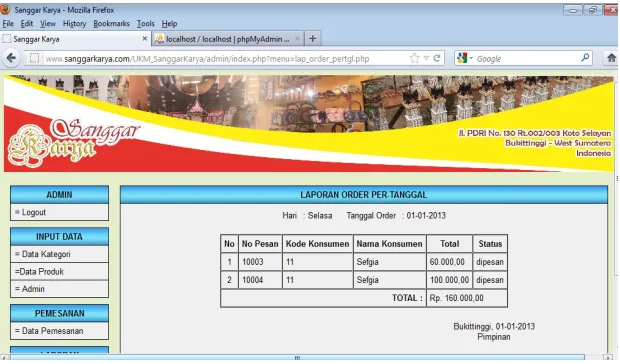Screen dimensions: 620x364
Task: Minimize the Firefox window
Action: [573, 9]
